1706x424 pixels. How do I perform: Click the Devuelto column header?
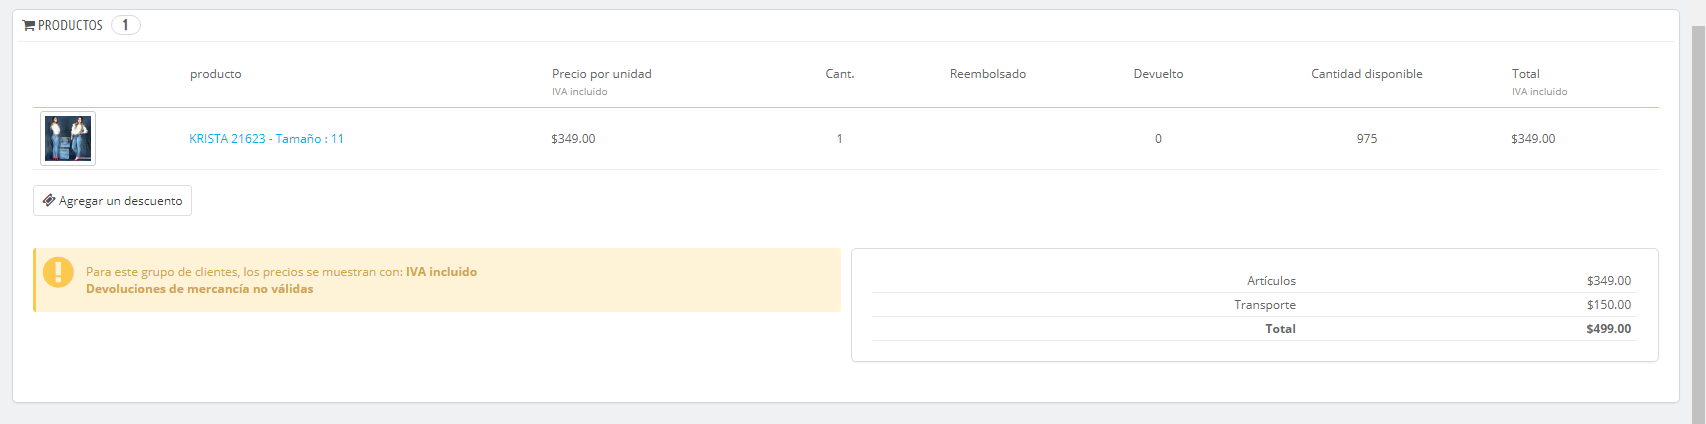(1158, 74)
